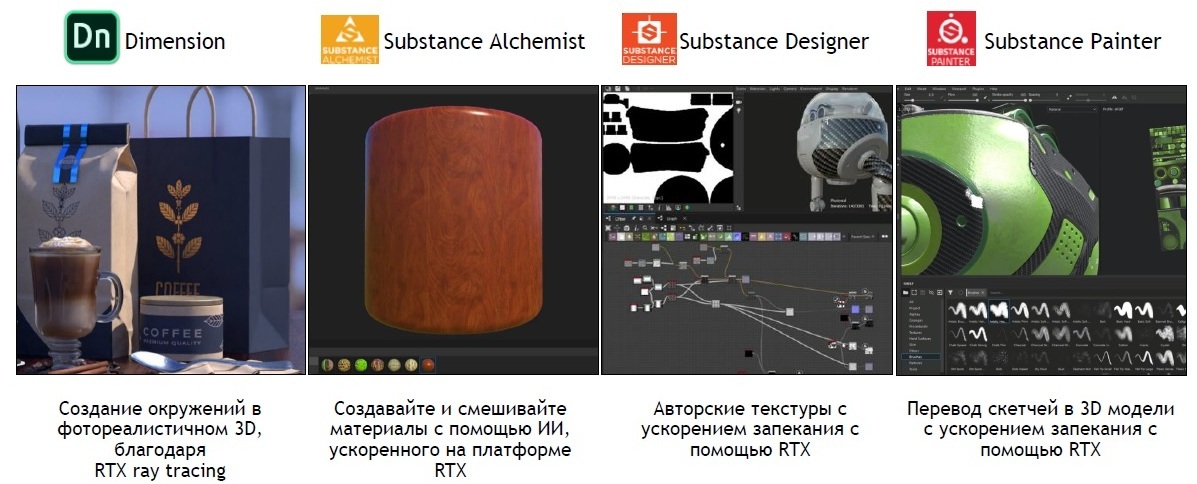Select the green material sphere in Alchemist

coord(361,364)
